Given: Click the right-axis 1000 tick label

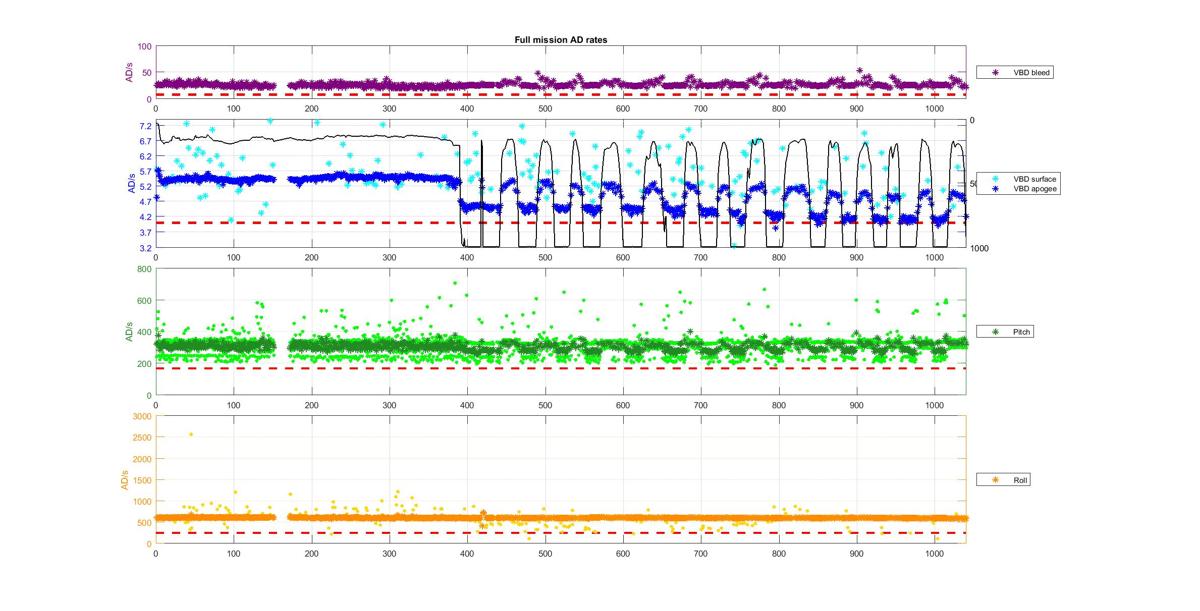Looking at the screenshot, I should pos(979,248).
